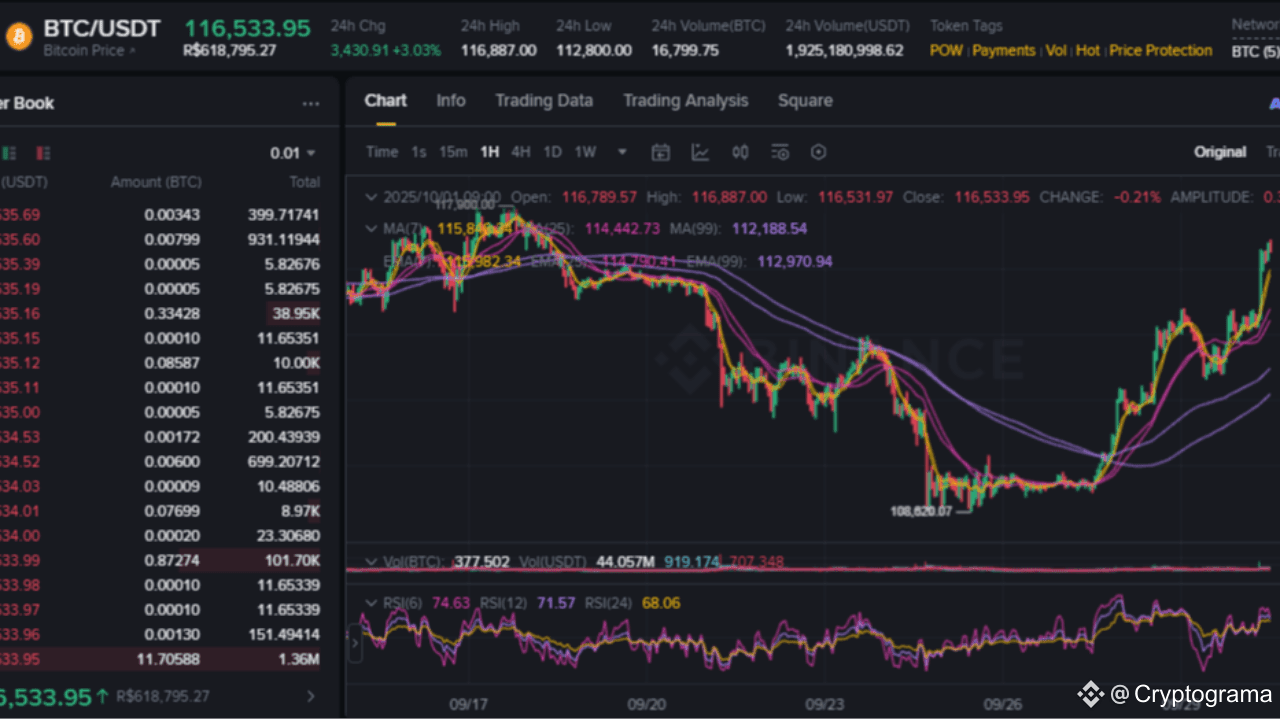Screen dimensions: 1280x720
Task: Open the chart calendar date picker icon
Action: point(660,152)
